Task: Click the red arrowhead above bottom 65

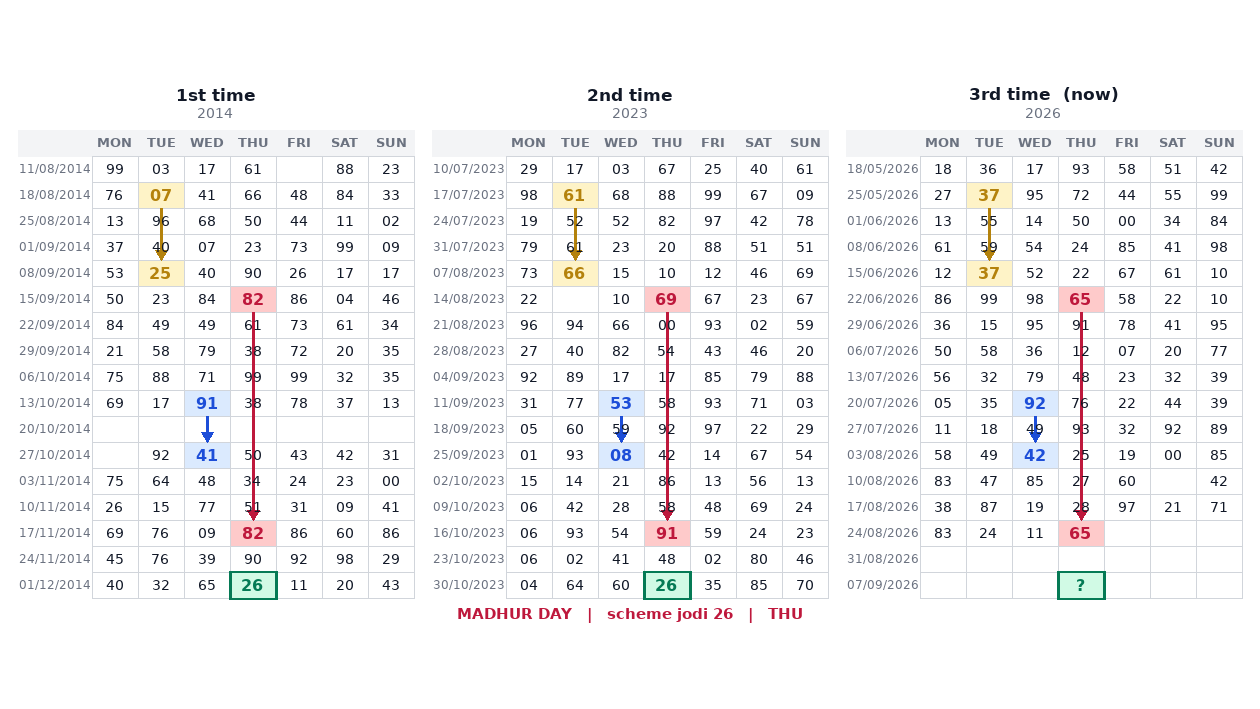Action: (1081, 515)
